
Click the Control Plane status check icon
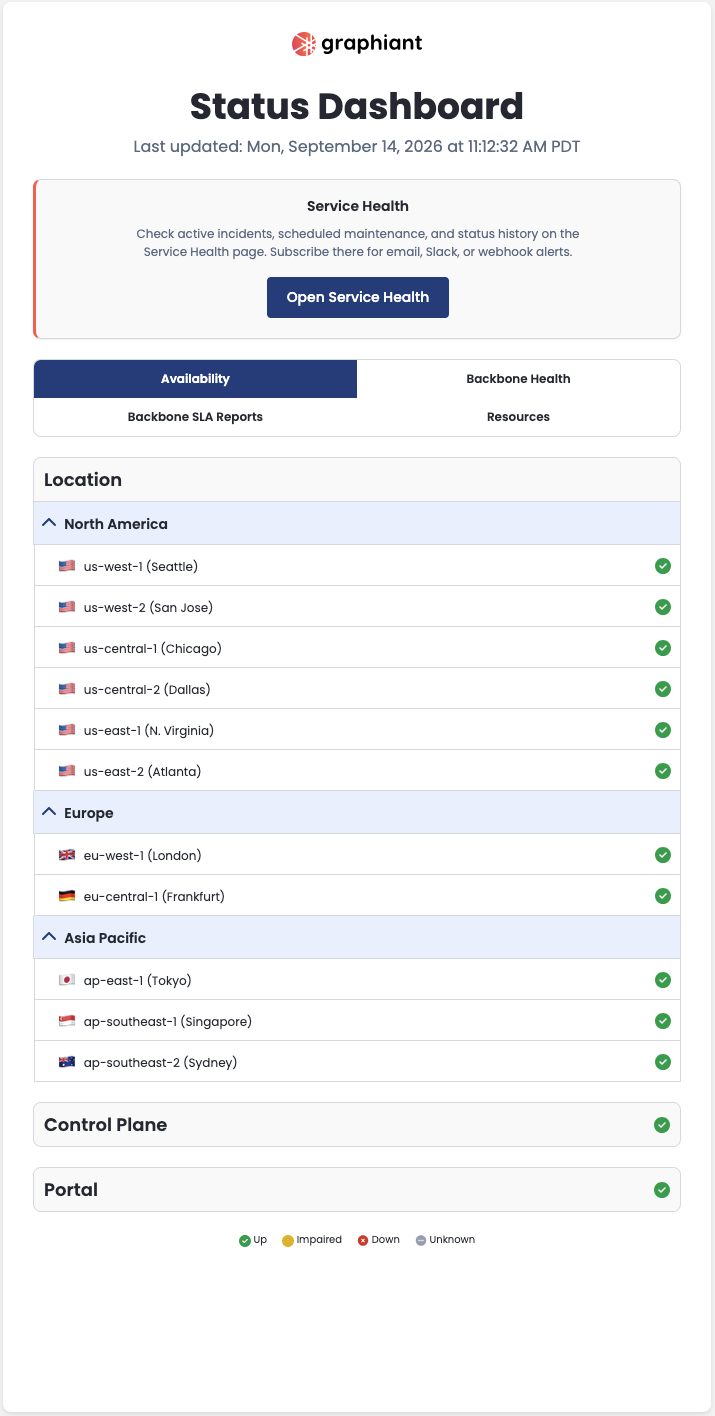661,1125
